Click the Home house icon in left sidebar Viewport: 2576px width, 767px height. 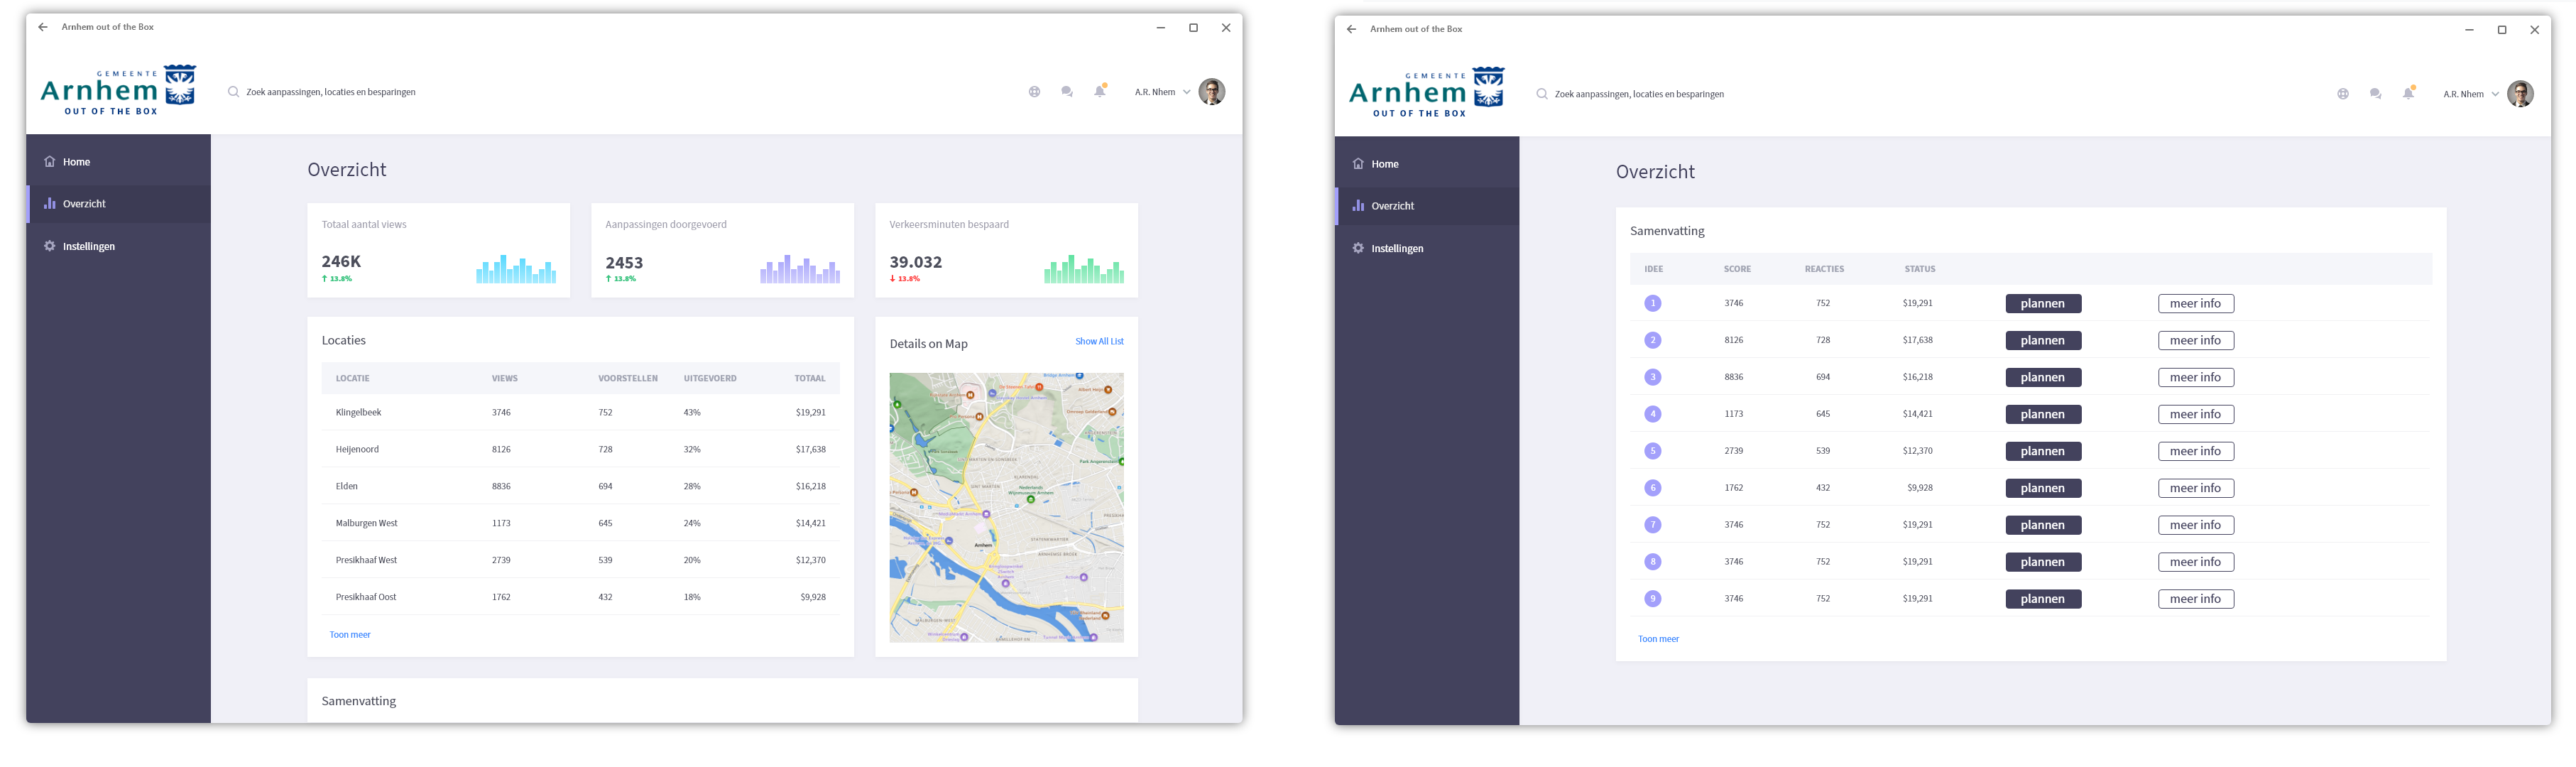point(49,161)
